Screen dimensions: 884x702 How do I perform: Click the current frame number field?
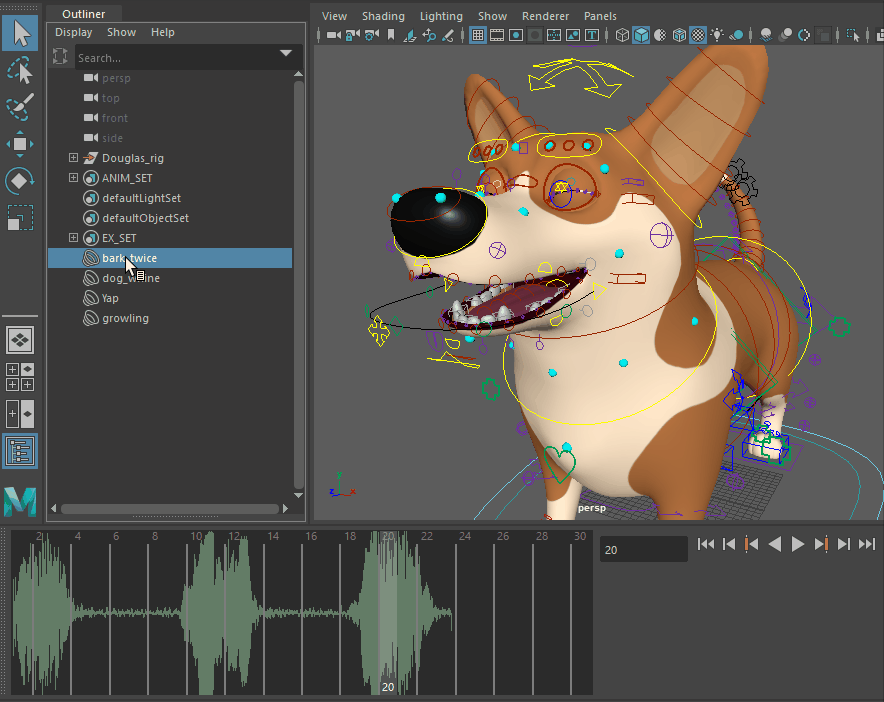tap(643, 549)
